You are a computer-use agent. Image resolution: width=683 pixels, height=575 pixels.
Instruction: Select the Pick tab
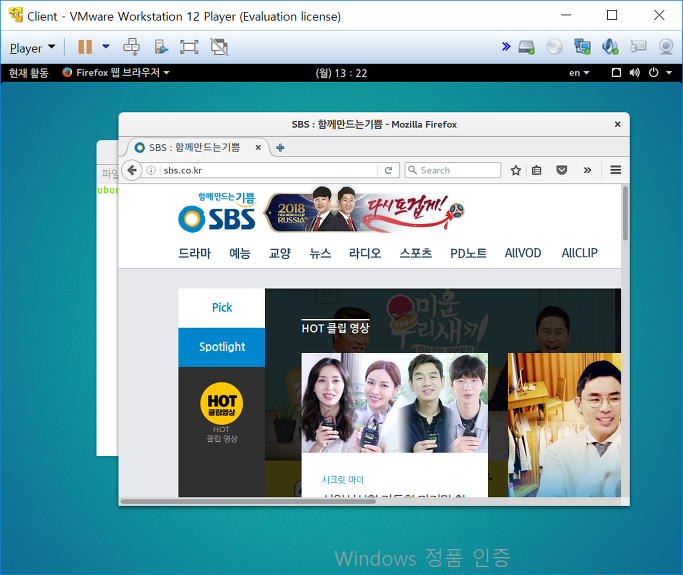(222, 308)
